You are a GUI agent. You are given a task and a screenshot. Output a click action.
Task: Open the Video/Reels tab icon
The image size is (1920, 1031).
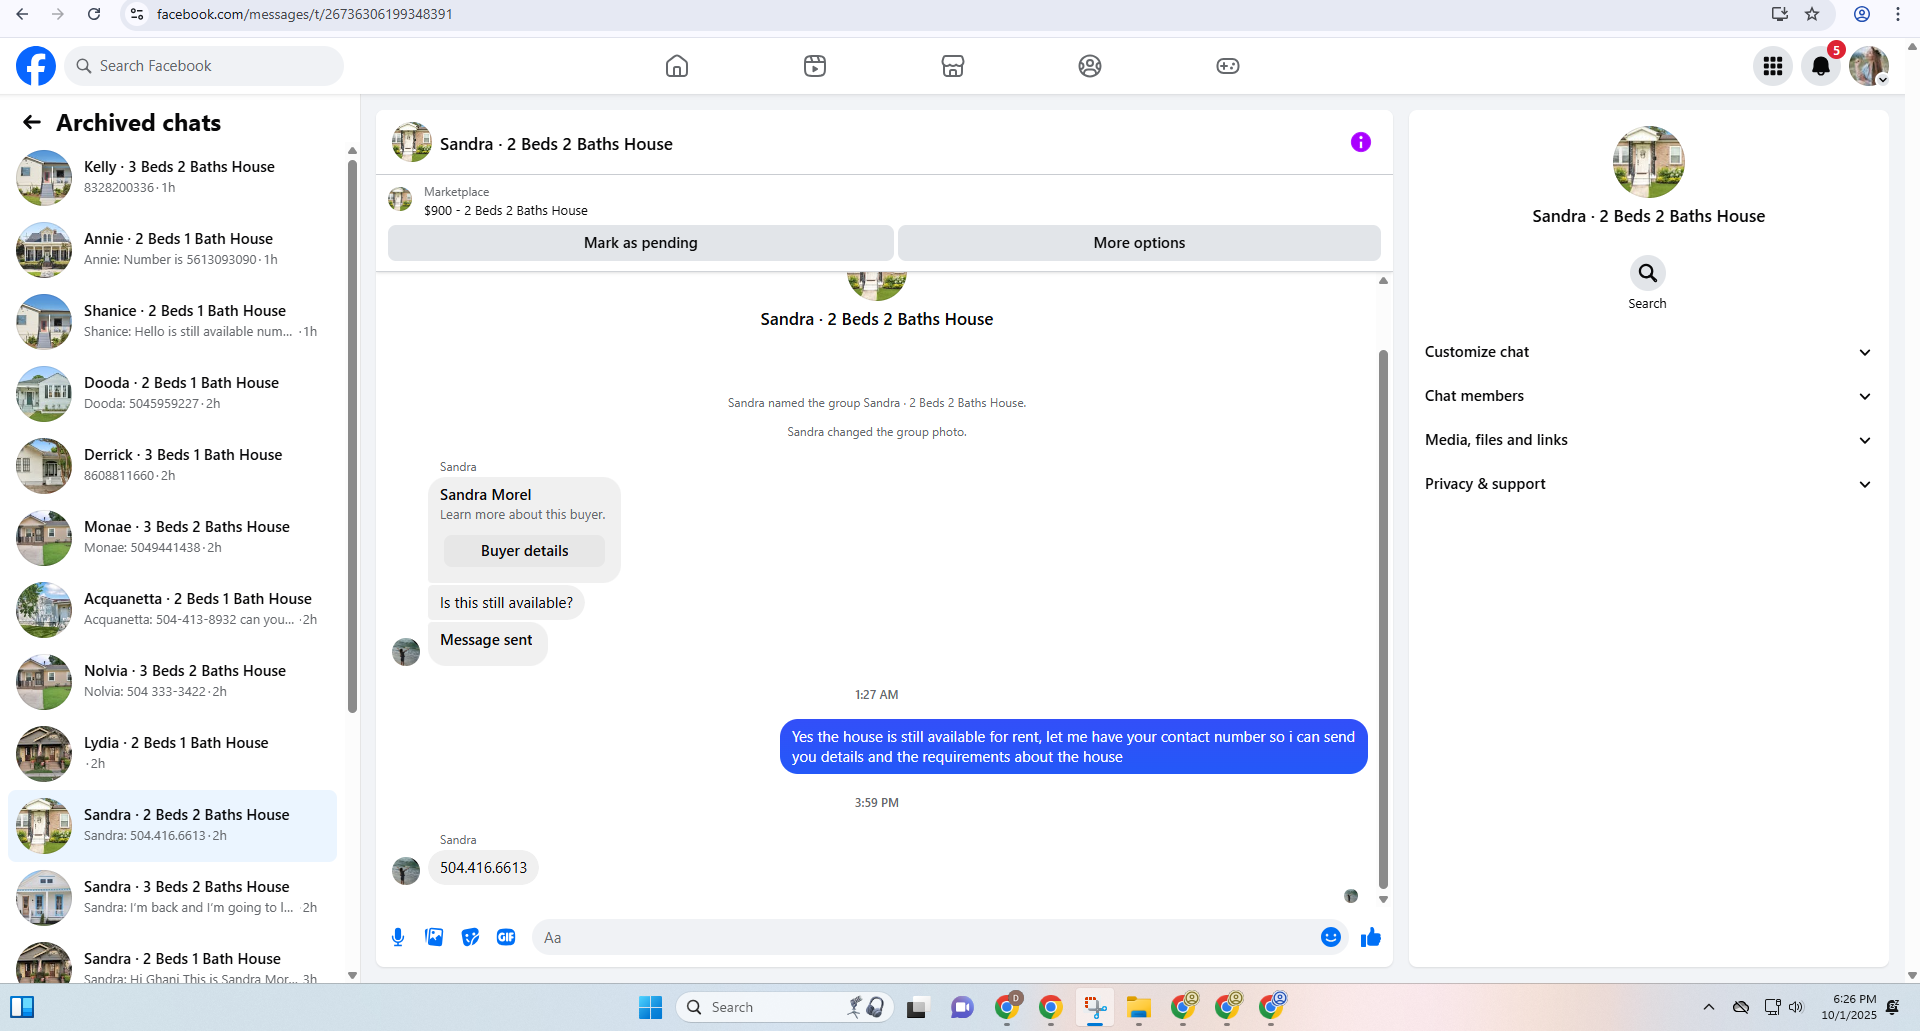click(815, 66)
